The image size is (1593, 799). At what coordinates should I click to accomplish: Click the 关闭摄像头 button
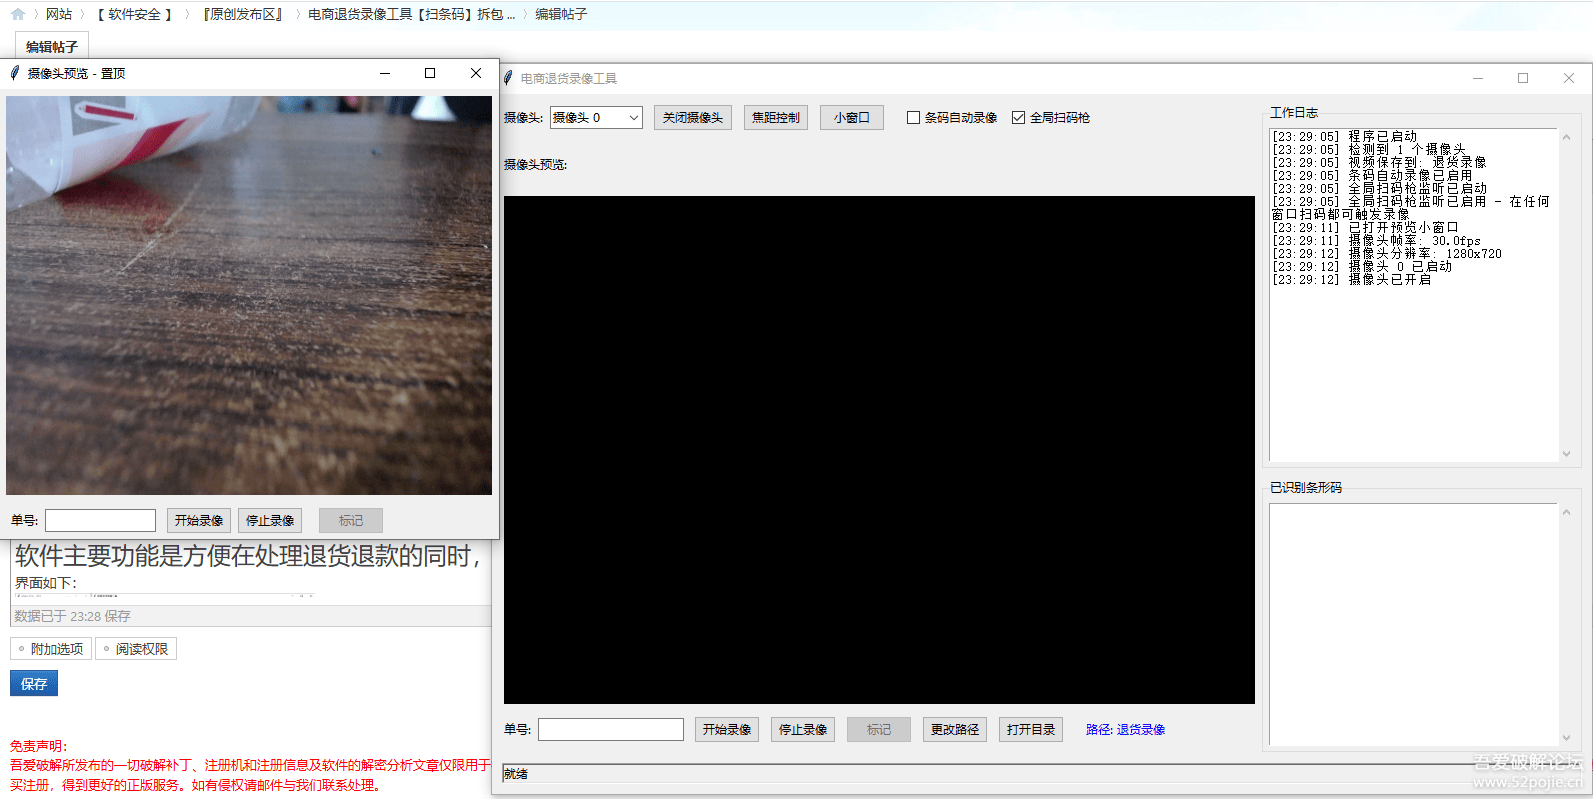coord(692,118)
